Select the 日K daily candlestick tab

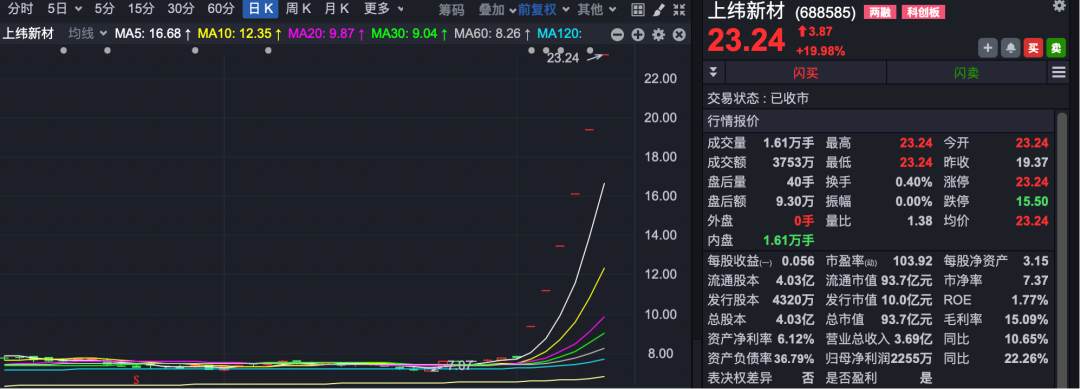point(260,10)
